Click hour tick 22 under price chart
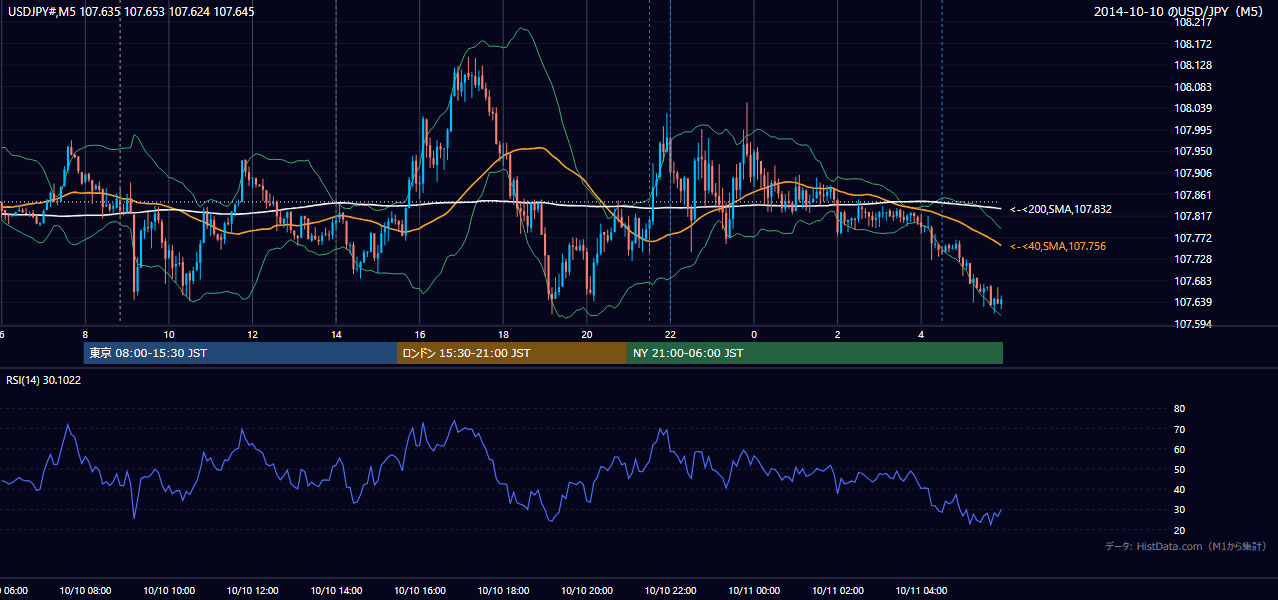 (x=670, y=334)
